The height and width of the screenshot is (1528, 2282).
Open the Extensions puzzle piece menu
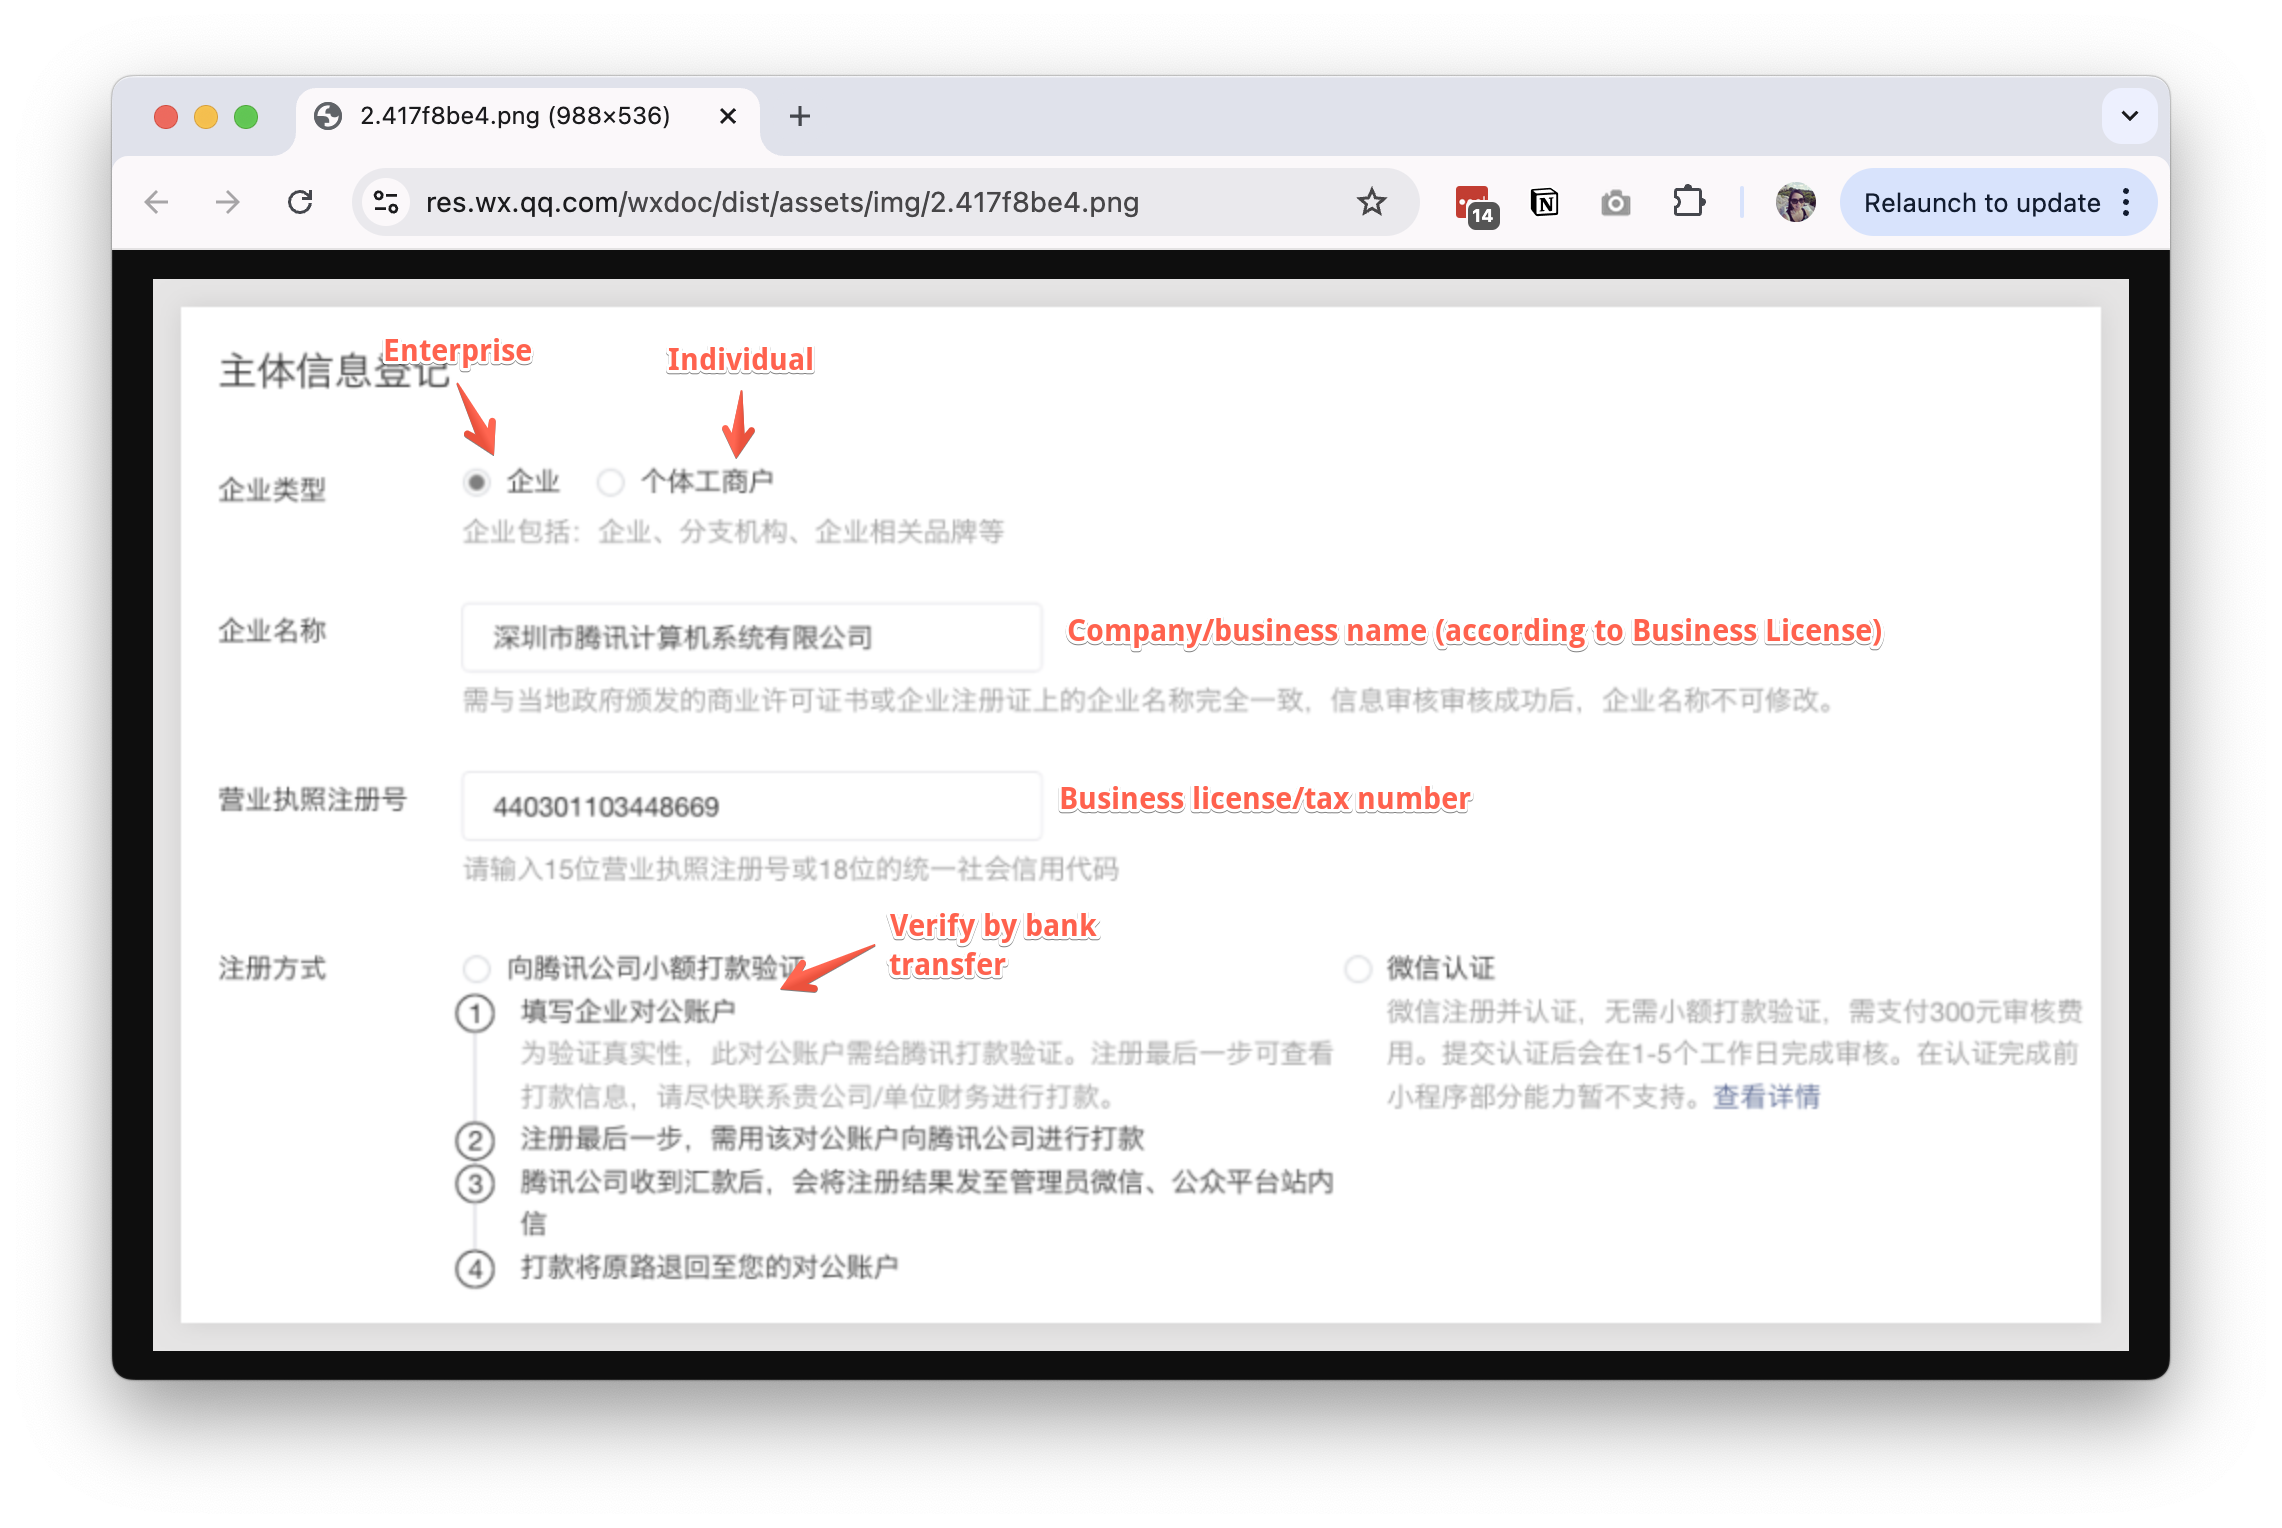[1688, 202]
